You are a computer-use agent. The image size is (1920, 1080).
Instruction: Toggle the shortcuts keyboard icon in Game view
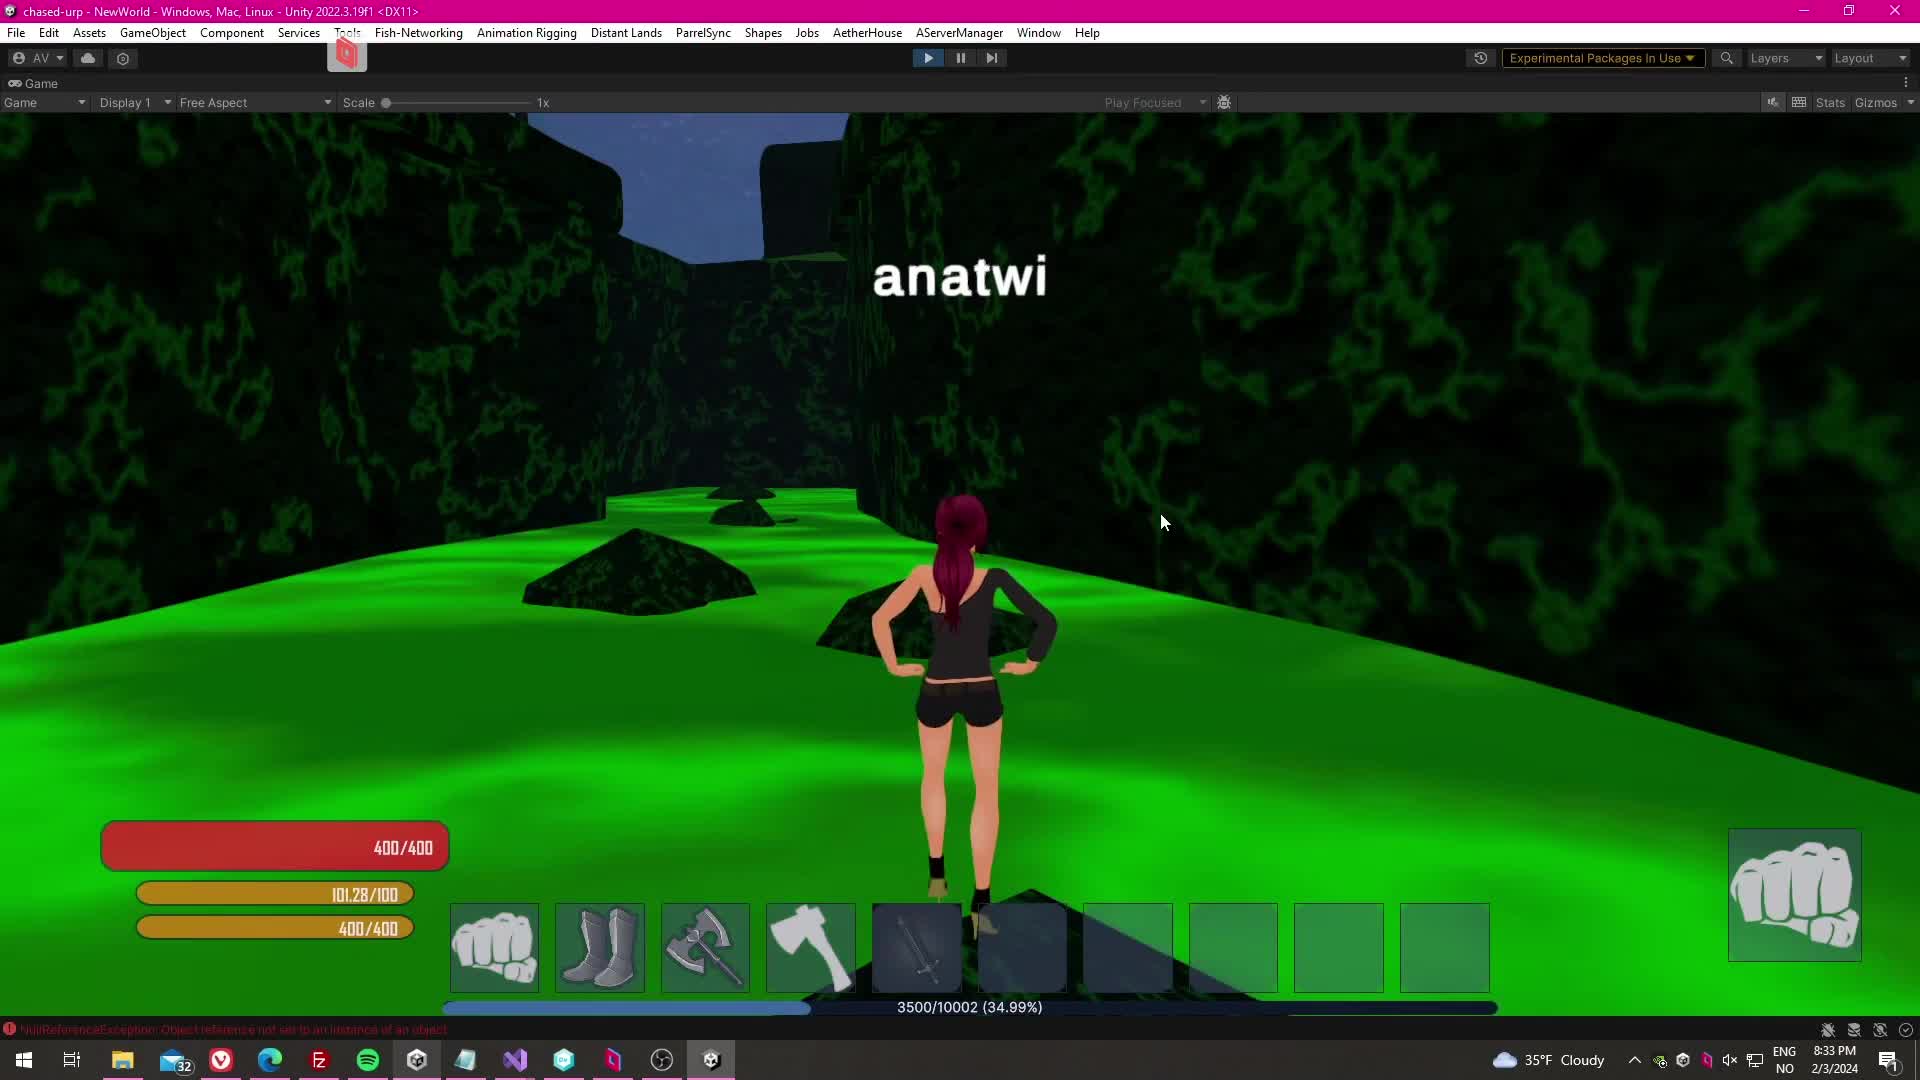tap(1799, 103)
